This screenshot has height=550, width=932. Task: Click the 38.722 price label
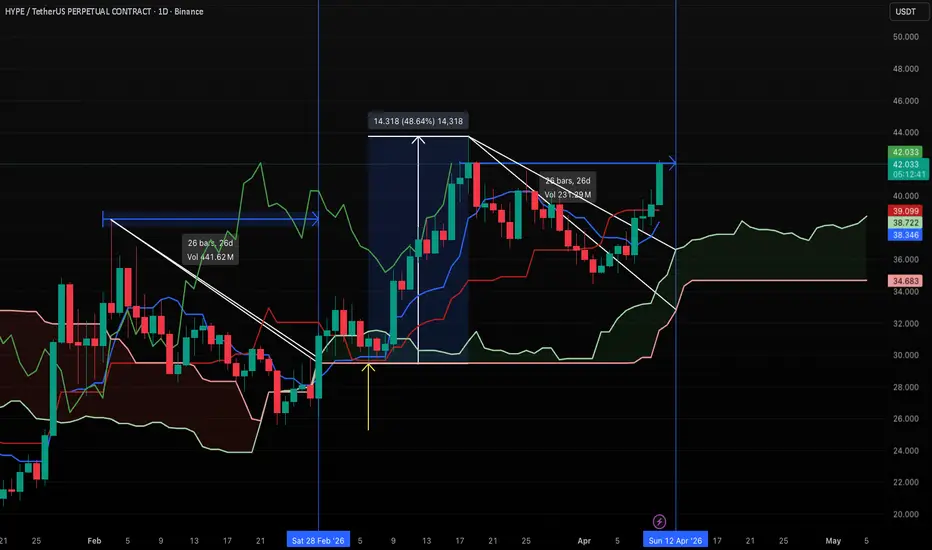click(x=905, y=223)
